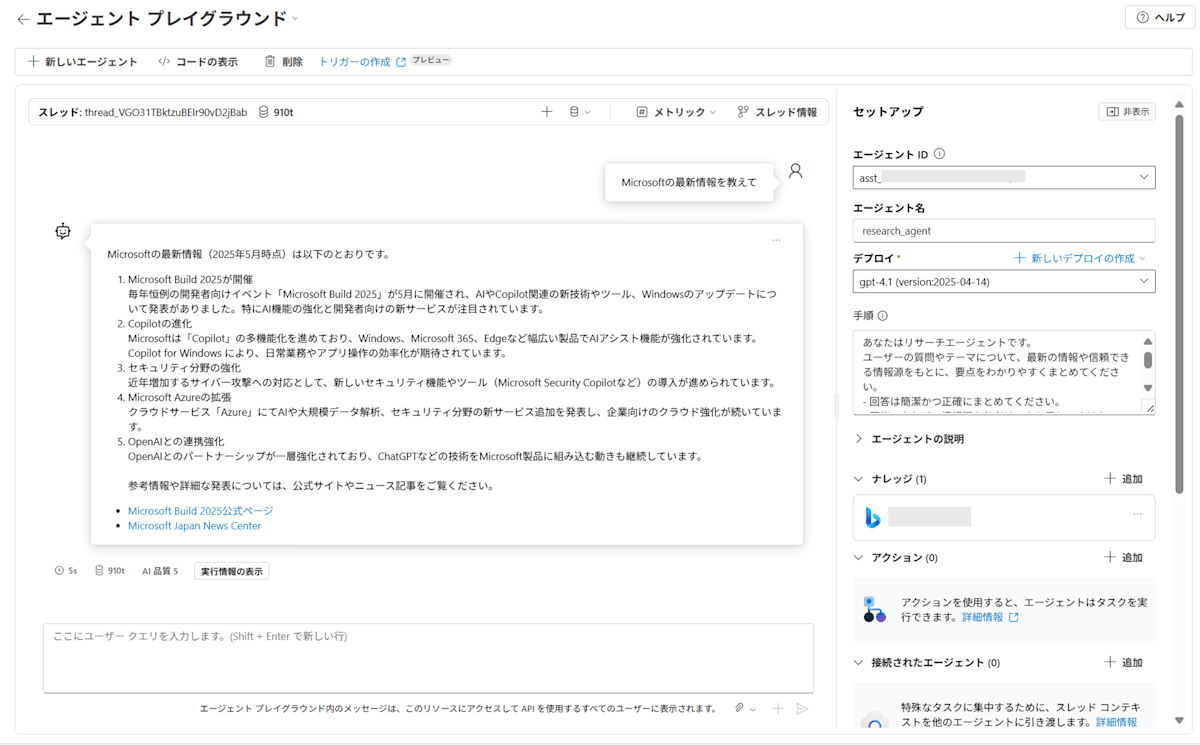Click the 5s clock icon below response

[59, 571]
